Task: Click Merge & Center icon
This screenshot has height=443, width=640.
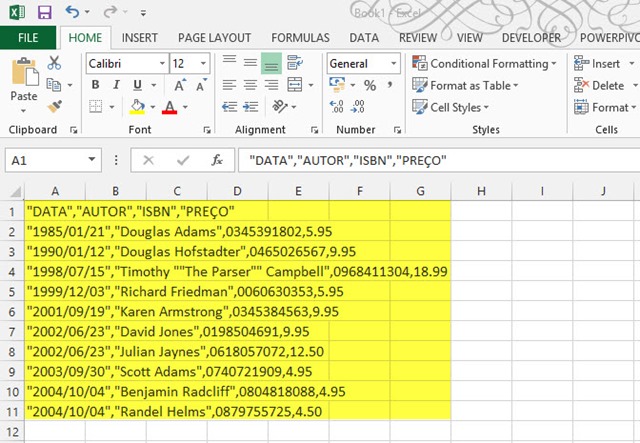Action: coord(295,85)
